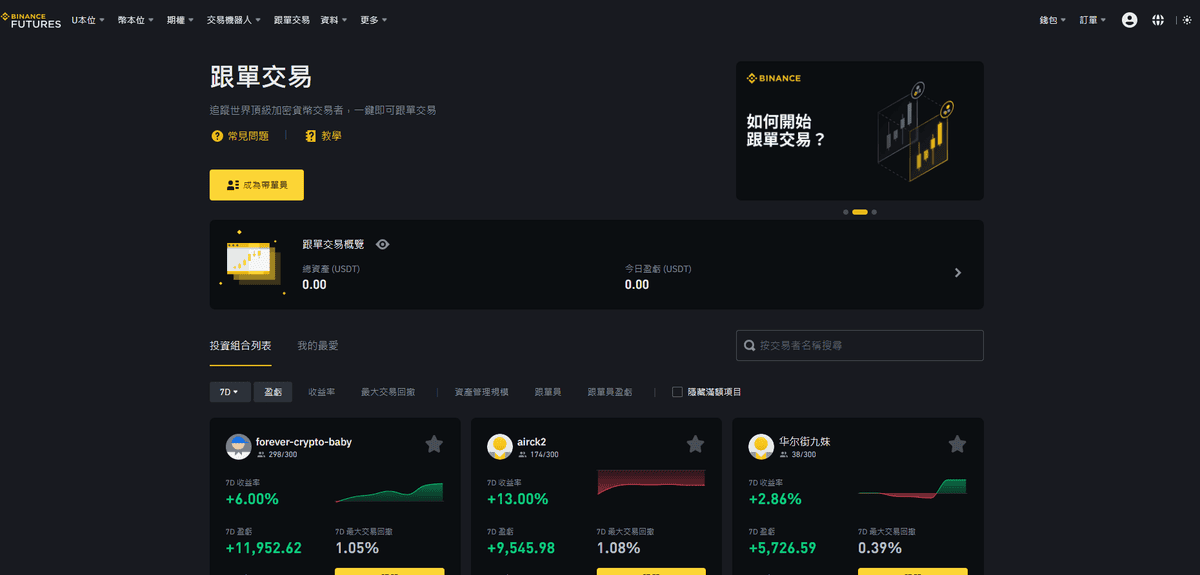Open trader name forever-crypto-baby
The height and width of the screenshot is (575, 1200).
pos(304,441)
